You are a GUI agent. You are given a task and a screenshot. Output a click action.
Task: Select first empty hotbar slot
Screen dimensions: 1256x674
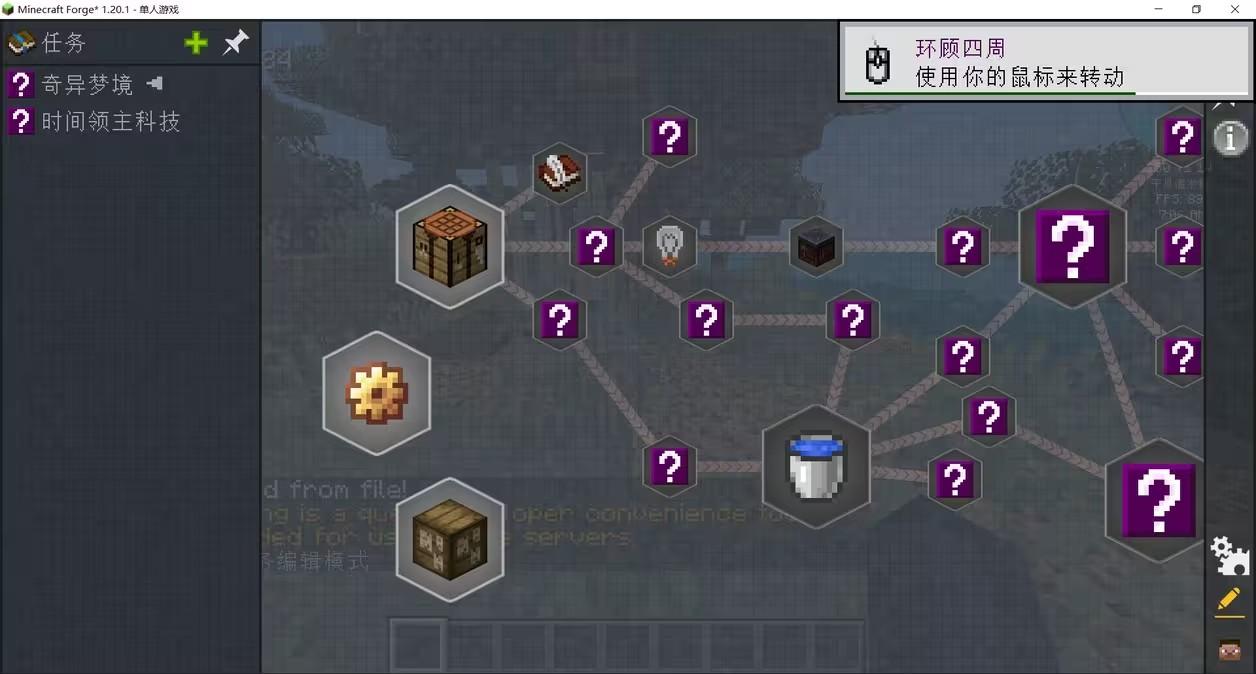click(416, 646)
